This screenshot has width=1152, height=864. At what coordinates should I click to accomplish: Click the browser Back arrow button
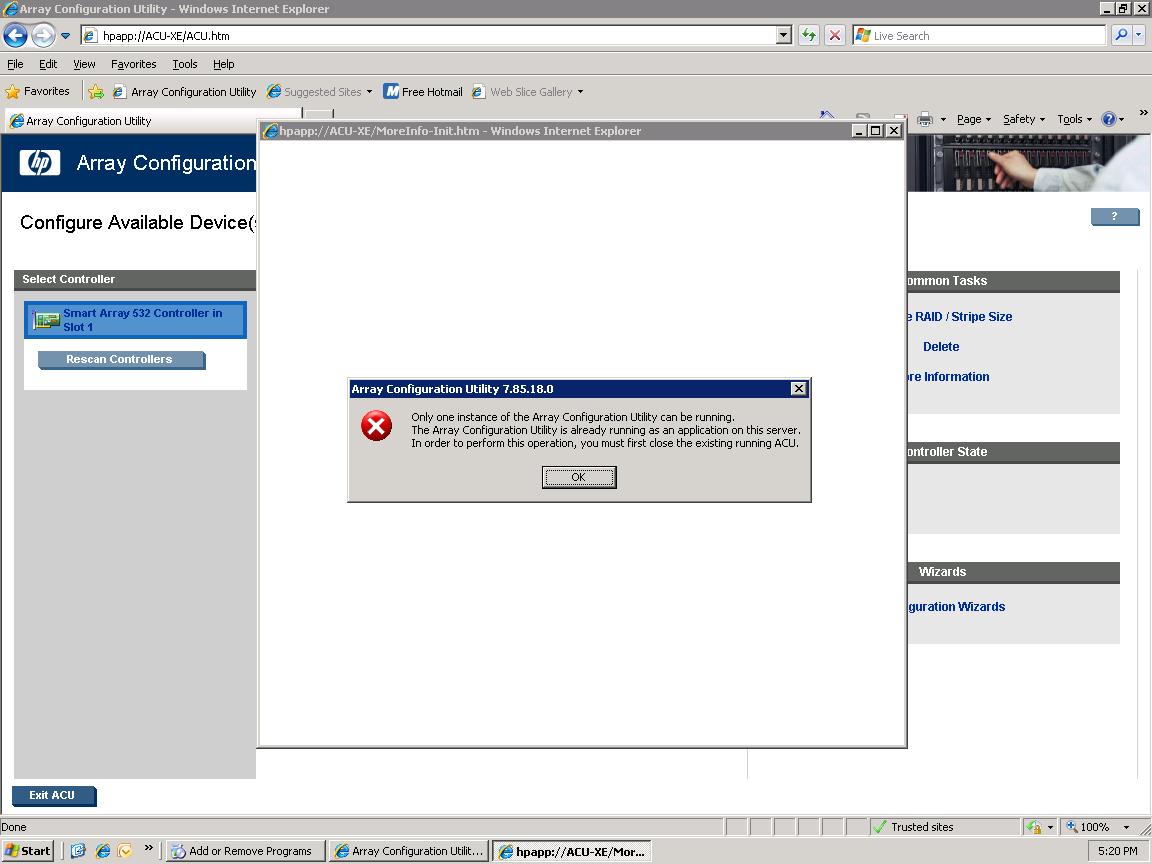pos(15,35)
